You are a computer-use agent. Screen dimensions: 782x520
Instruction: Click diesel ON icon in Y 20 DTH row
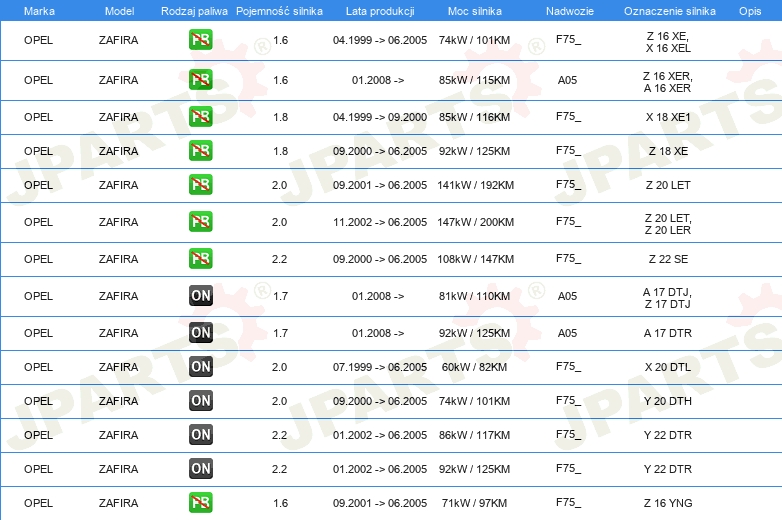(x=200, y=400)
